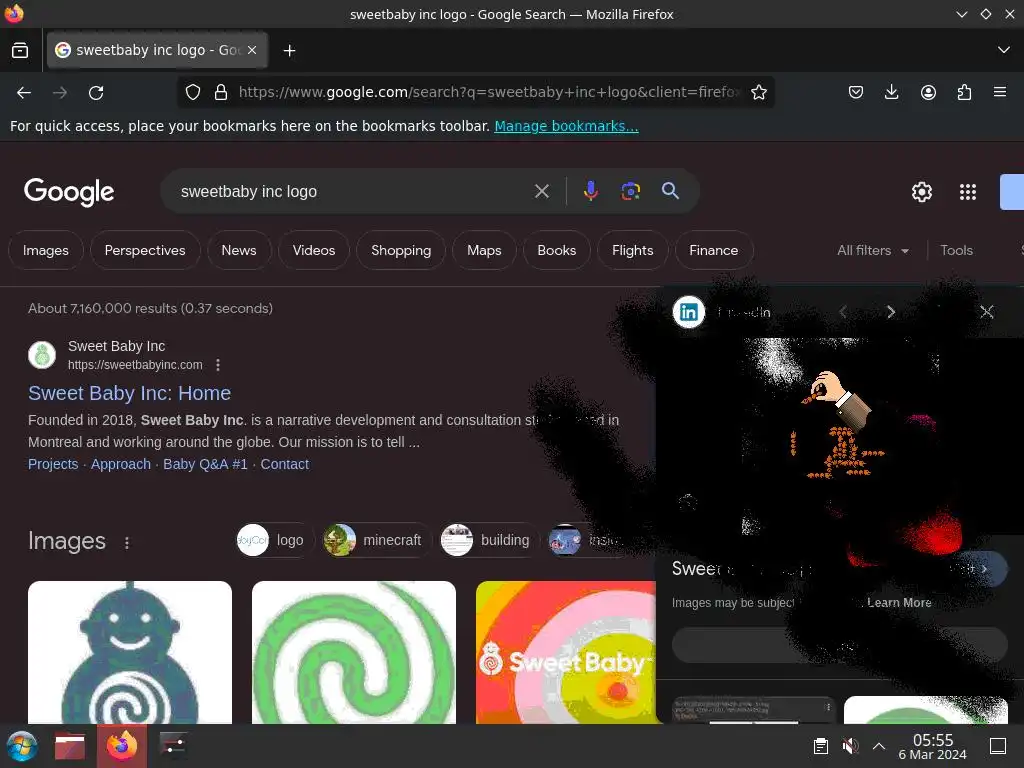Open the Approach sitelink
The width and height of the screenshot is (1024, 768).
(x=121, y=464)
